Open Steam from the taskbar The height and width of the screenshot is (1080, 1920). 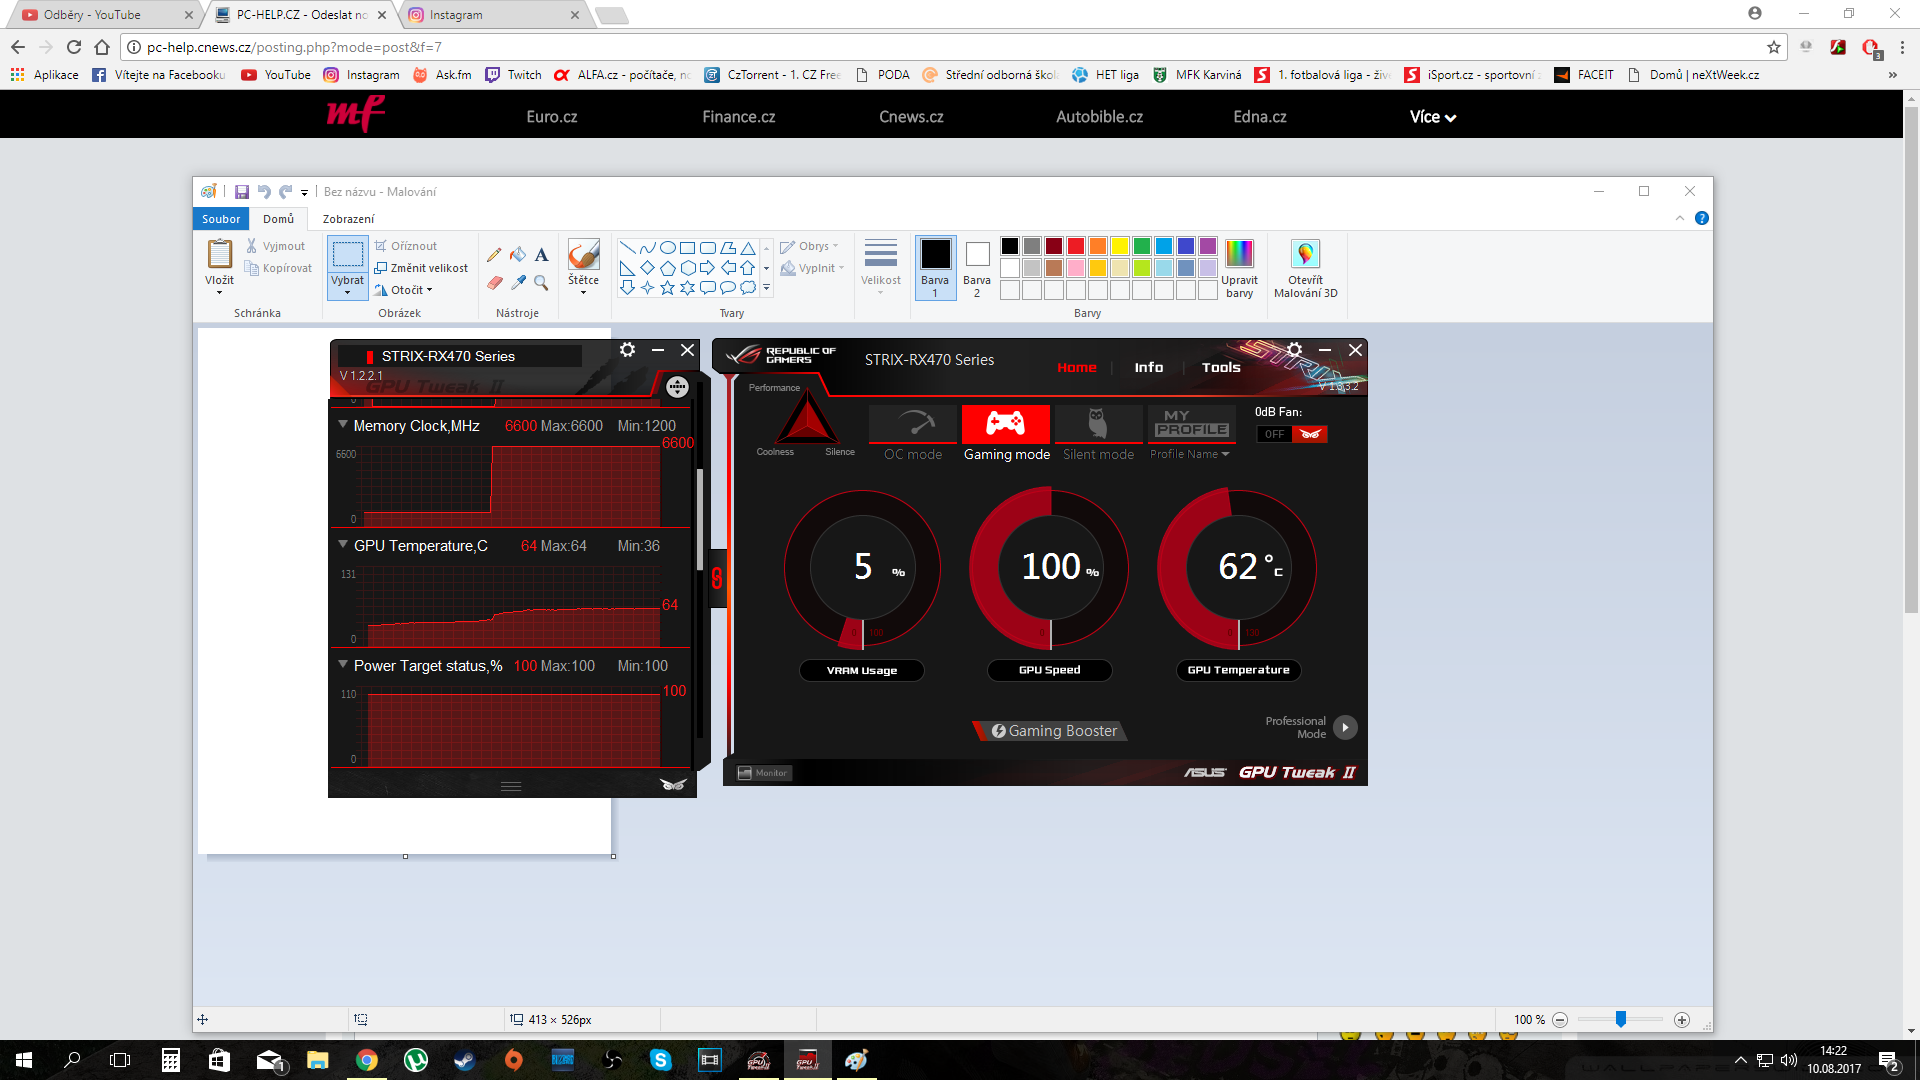pos(465,1060)
